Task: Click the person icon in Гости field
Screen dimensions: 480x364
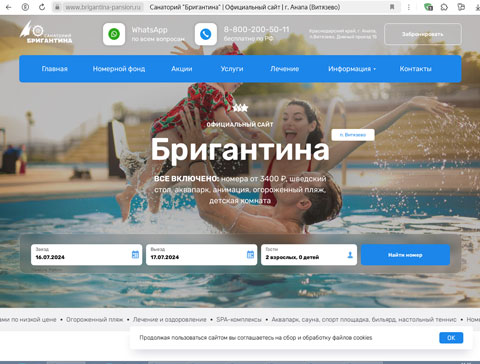Action: 350,255
